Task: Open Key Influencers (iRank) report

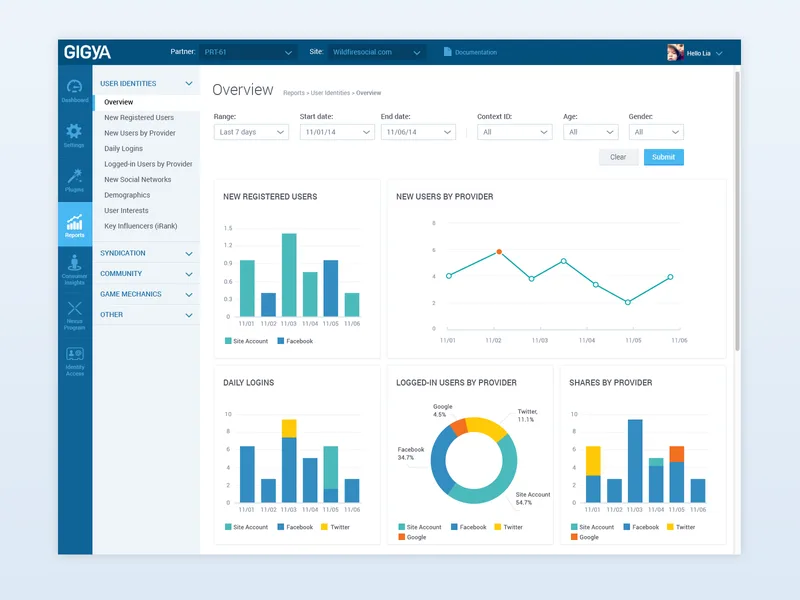Action: coord(140,226)
